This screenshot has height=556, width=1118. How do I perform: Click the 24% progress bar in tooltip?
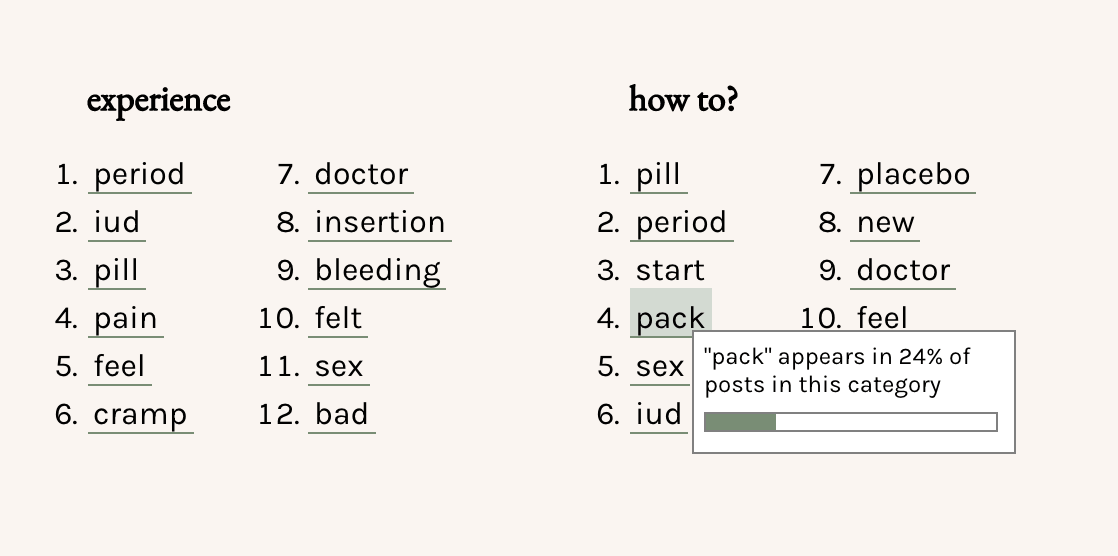coord(850,422)
